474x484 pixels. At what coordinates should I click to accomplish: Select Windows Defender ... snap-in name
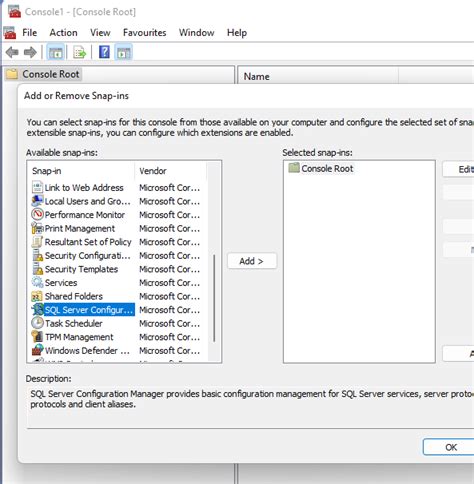pyautogui.click(x=87, y=351)
